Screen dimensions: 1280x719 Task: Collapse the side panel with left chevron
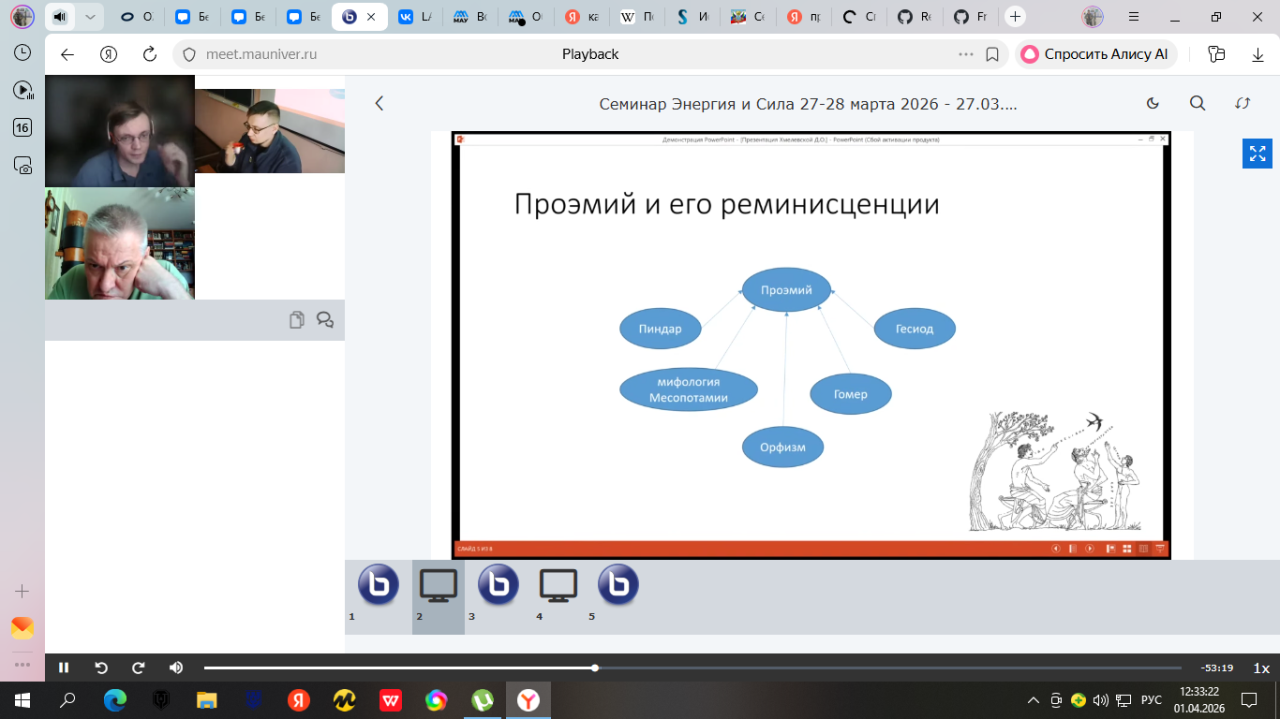[379, 103]
